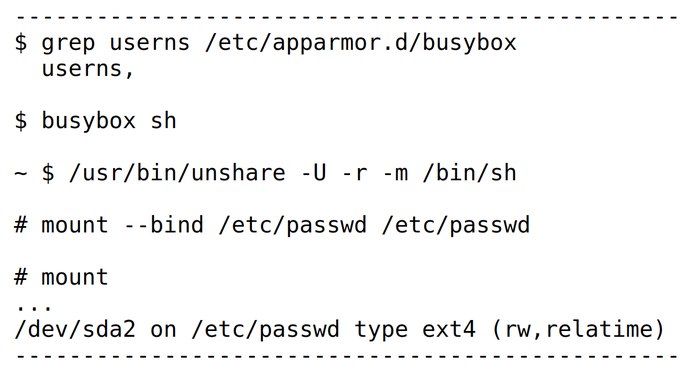Click the /etc/apparmor.d/busybox file path
Viewport: 680px width, 371px height.
coord(360,43)
